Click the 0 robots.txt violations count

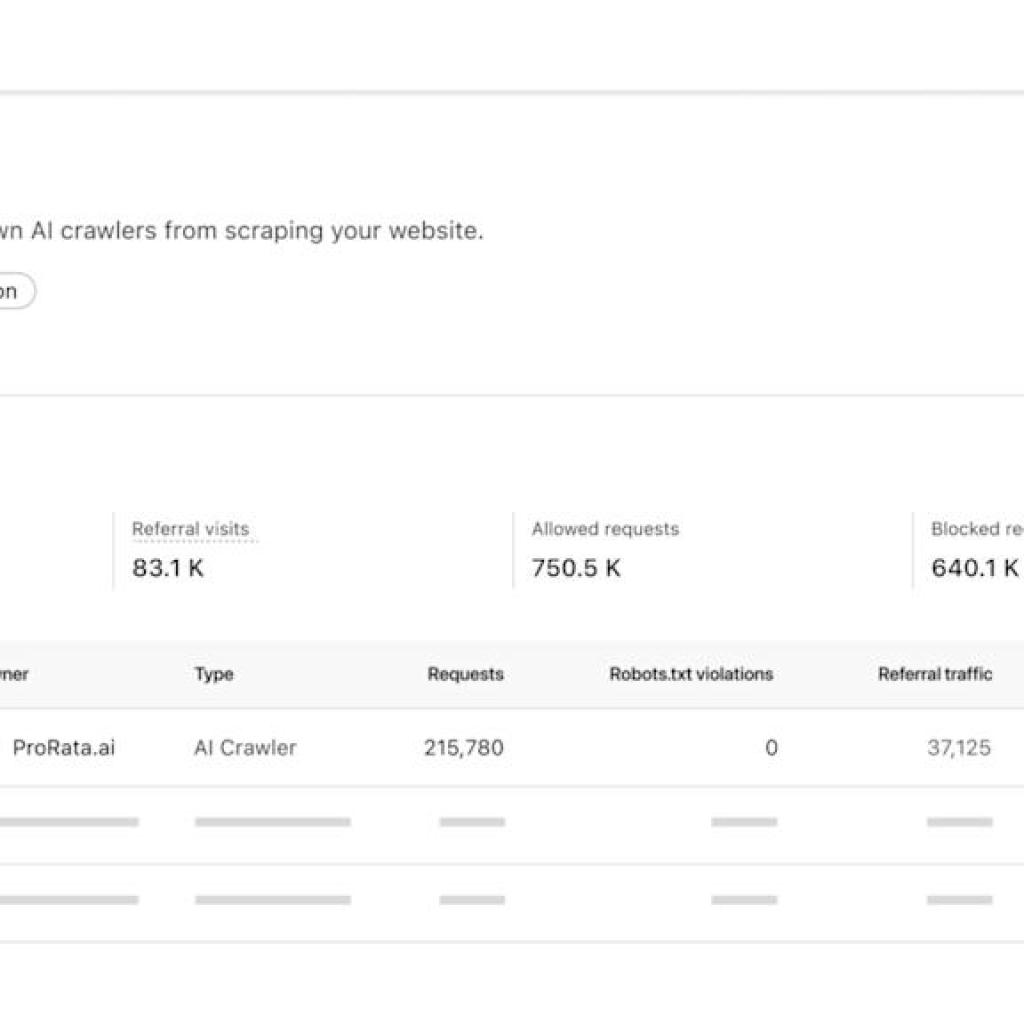(770, 747)
